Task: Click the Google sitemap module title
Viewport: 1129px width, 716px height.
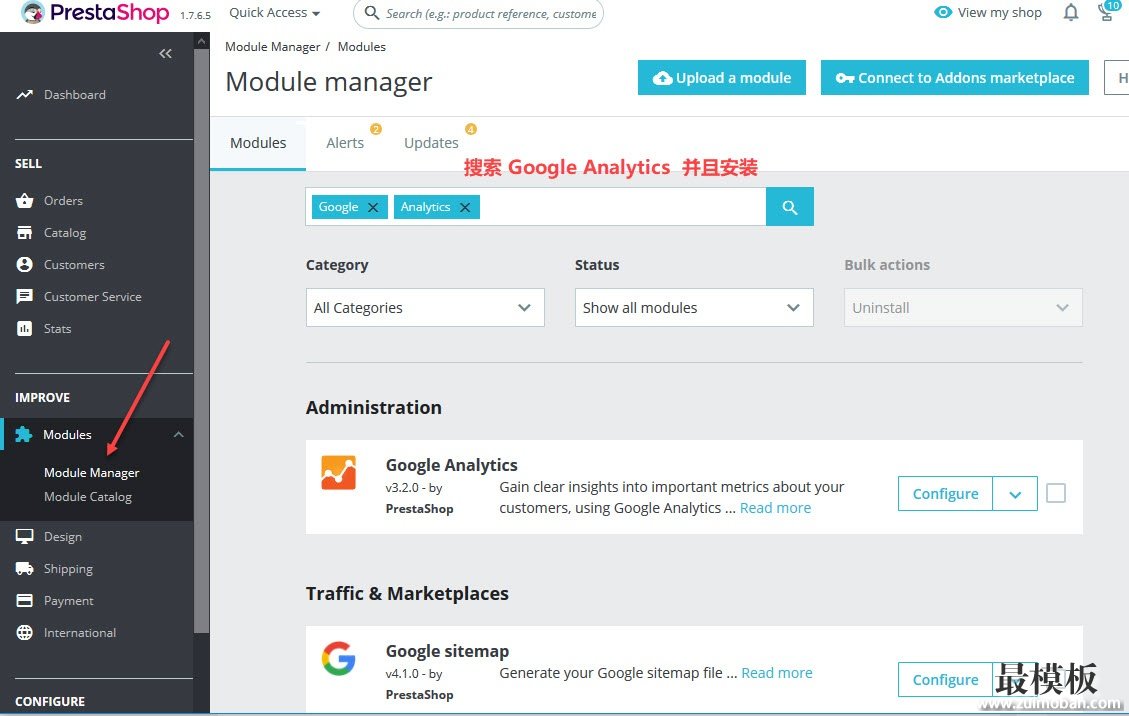Action: tap(447, 651)
